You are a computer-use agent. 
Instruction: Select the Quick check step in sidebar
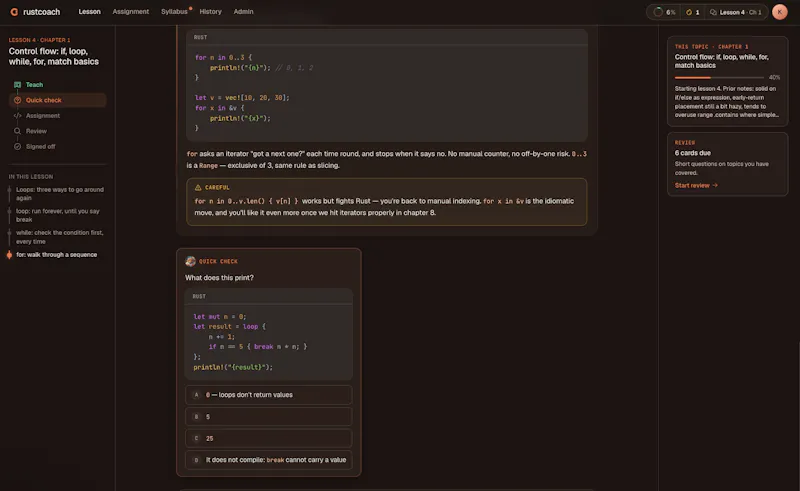pos(57,100)
